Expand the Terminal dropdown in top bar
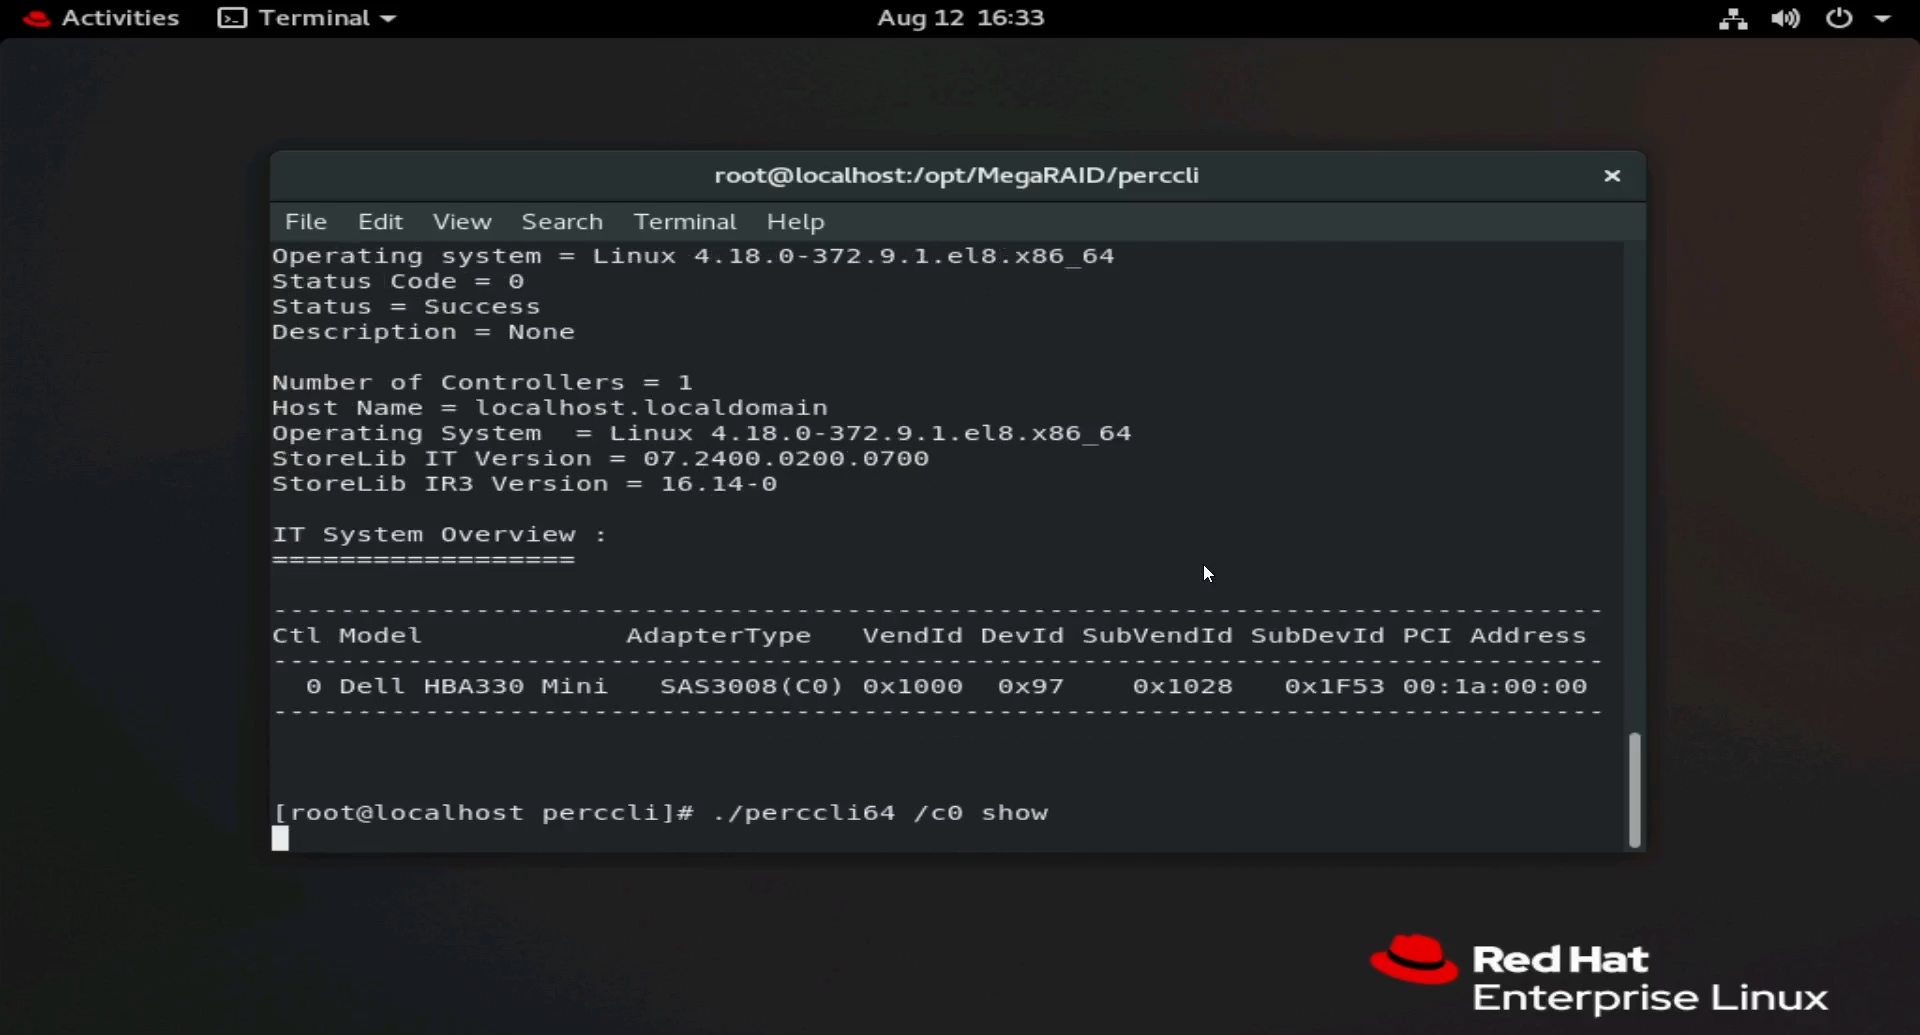1920x1035 pixels. pyautogui.click(x=389, y=17)
